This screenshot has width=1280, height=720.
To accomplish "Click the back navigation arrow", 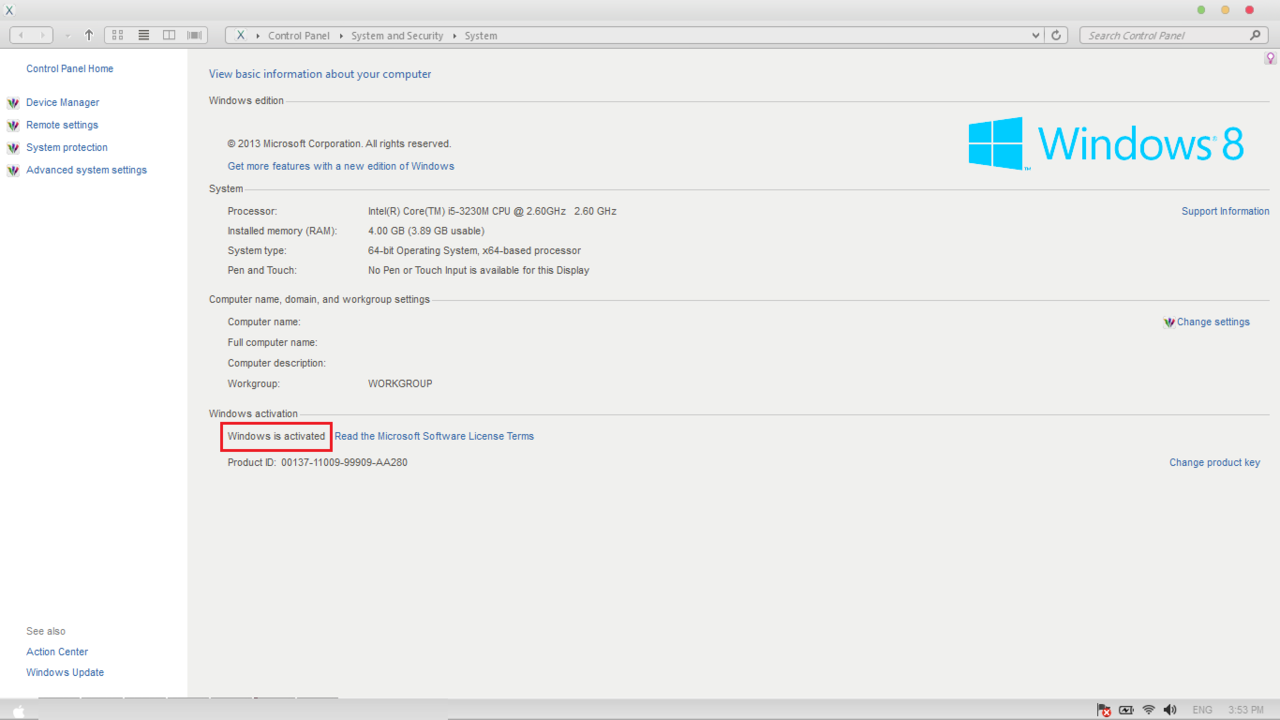I will pyautogui.click(x=20, y=35).
